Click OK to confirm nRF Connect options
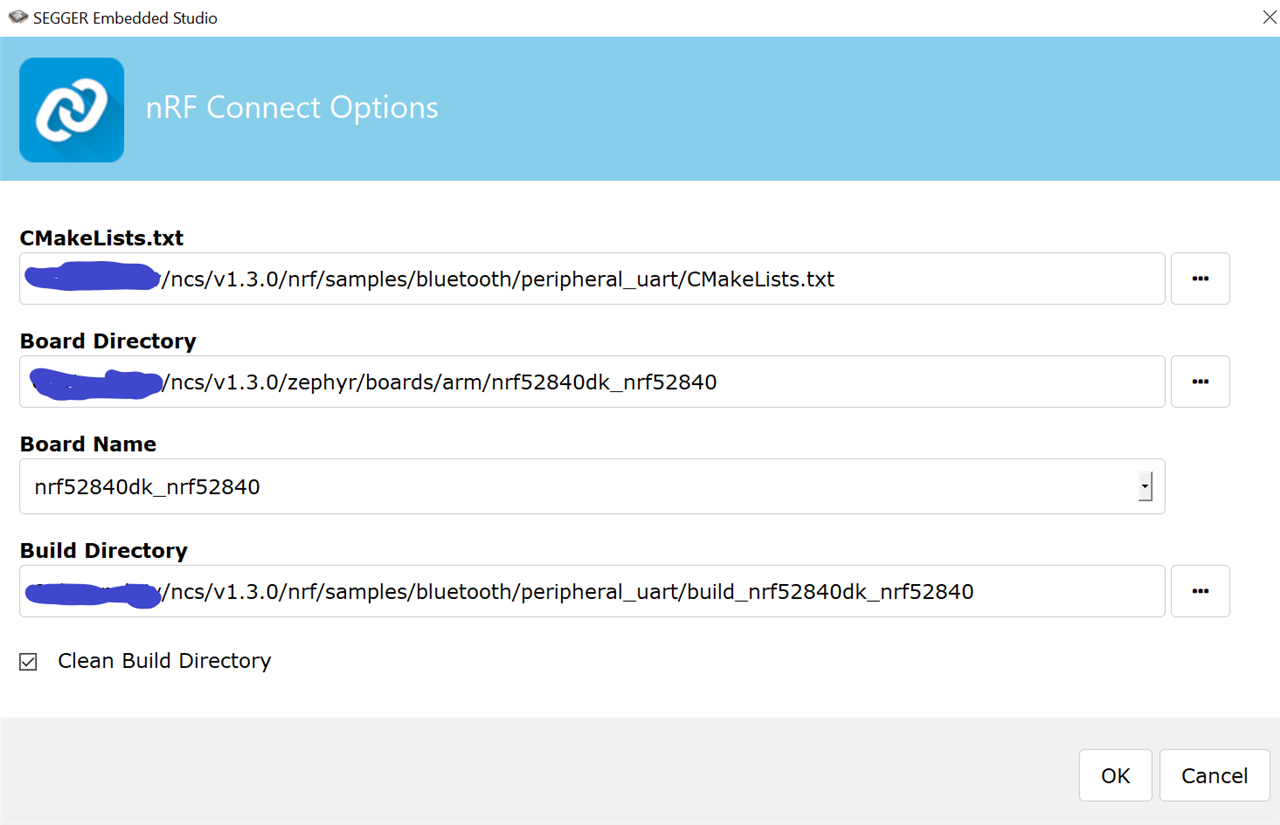This screenshot has height=825, width=1280. pos(1115,775)
